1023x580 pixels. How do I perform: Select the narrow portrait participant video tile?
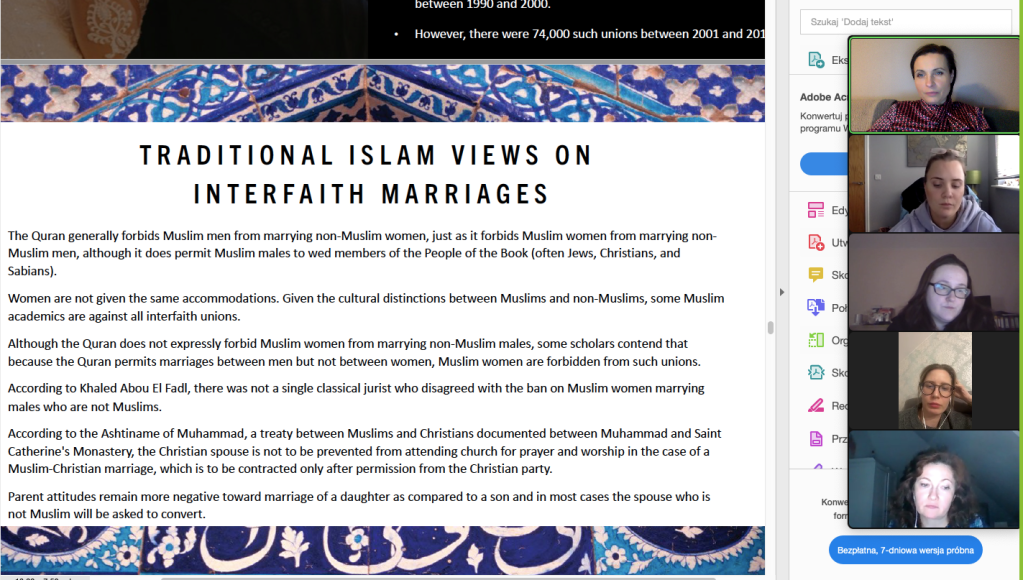pos(934,380)
